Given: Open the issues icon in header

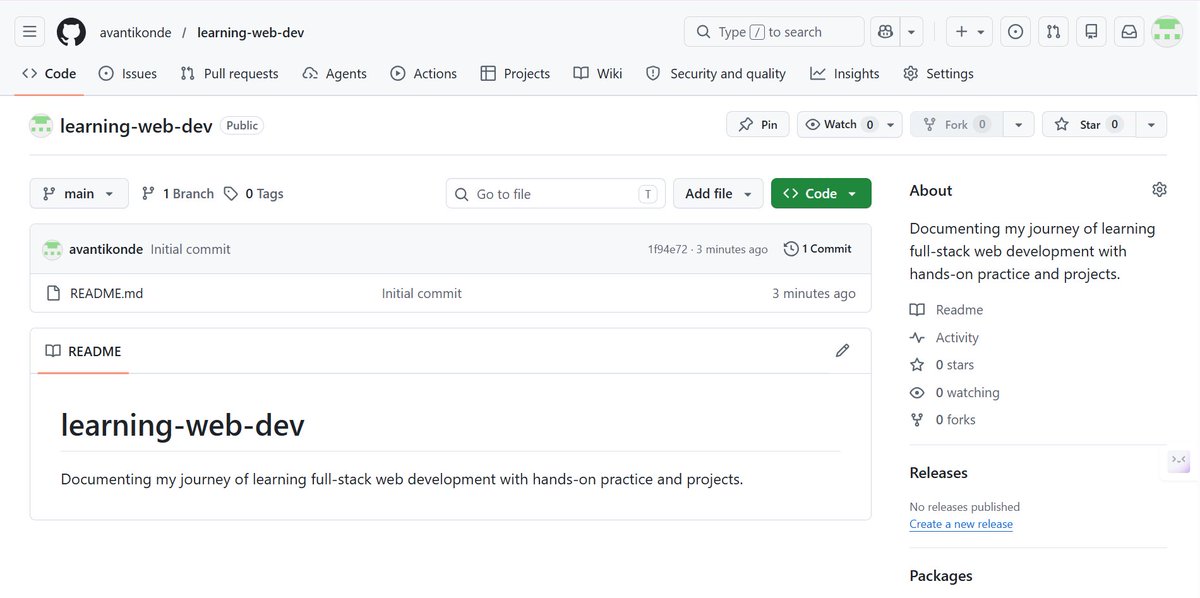Looking at the screenshot, I should (x=1015, y=32).
